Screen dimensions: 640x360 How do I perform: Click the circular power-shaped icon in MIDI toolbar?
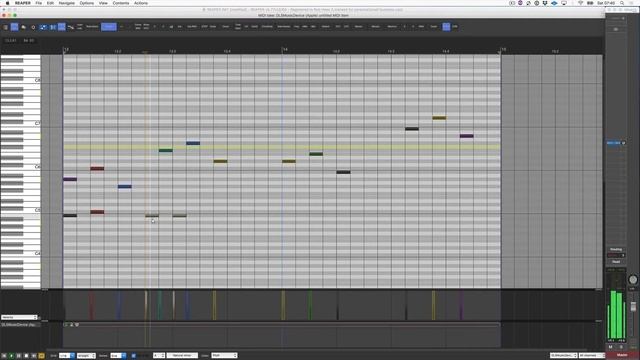point(33,27)
